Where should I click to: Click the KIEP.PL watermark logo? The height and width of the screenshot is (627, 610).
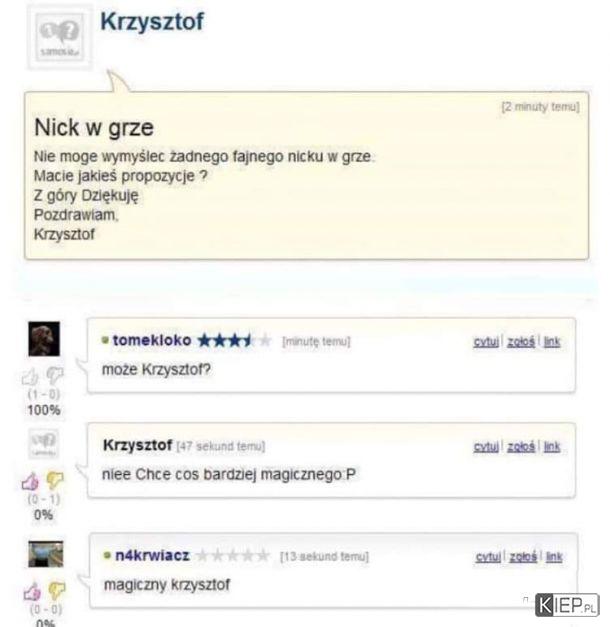pyautogui.click(x=567, y=605)
